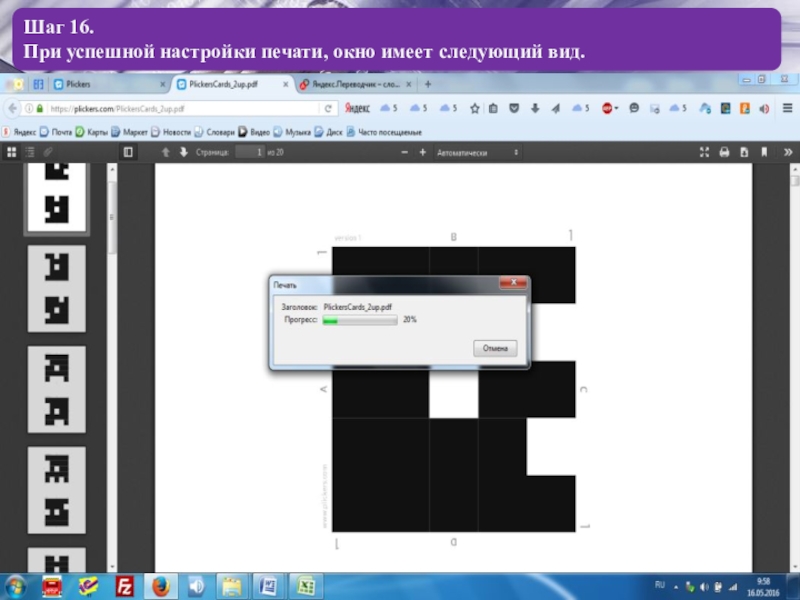
Task: Switch to the Plickers browser tab
Action: [110, 84]
